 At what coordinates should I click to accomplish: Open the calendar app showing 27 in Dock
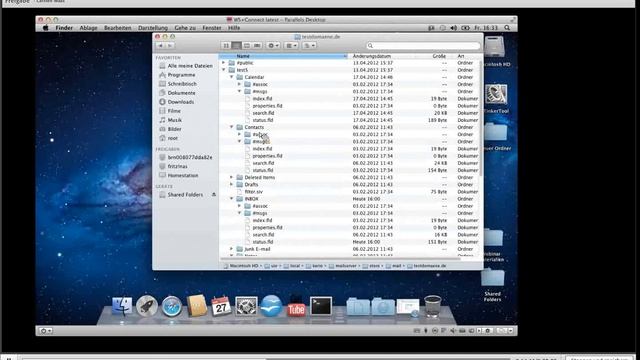tap(221, 306)
